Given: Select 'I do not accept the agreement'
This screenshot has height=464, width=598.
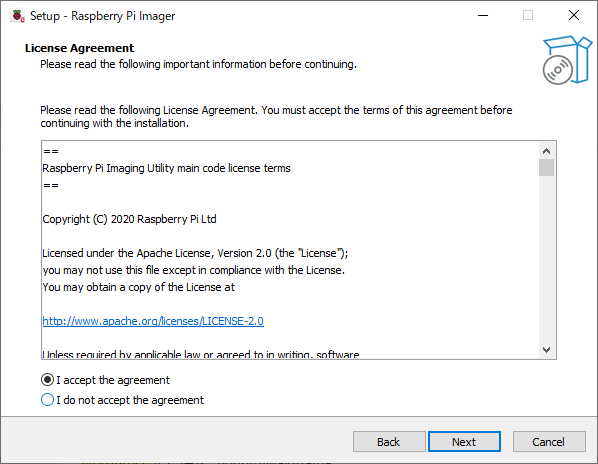Looking at the screenshot, I should click(x=122, y=400).
